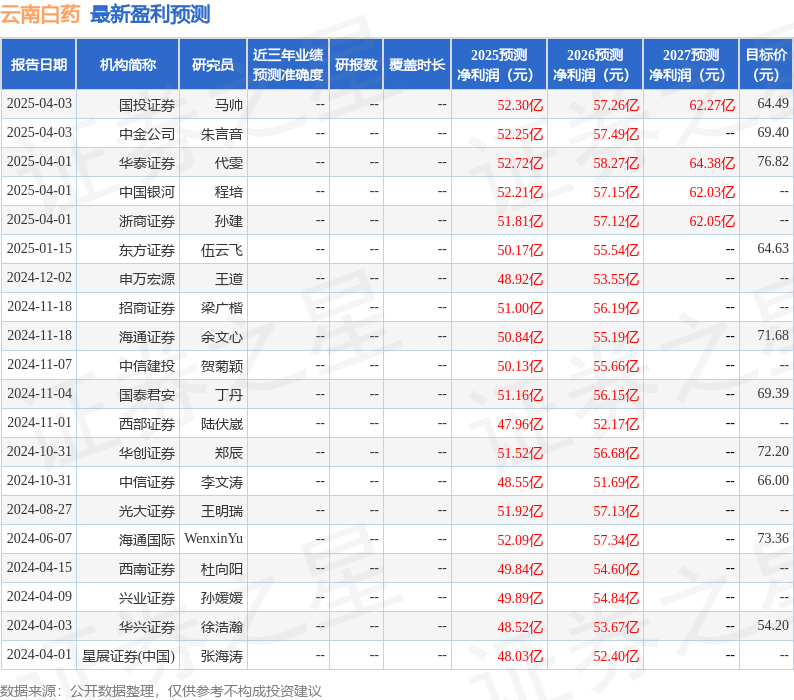Click institution 中金公司
The height and width of the screenshot is (700, 794).
click(x=147, y=134)
